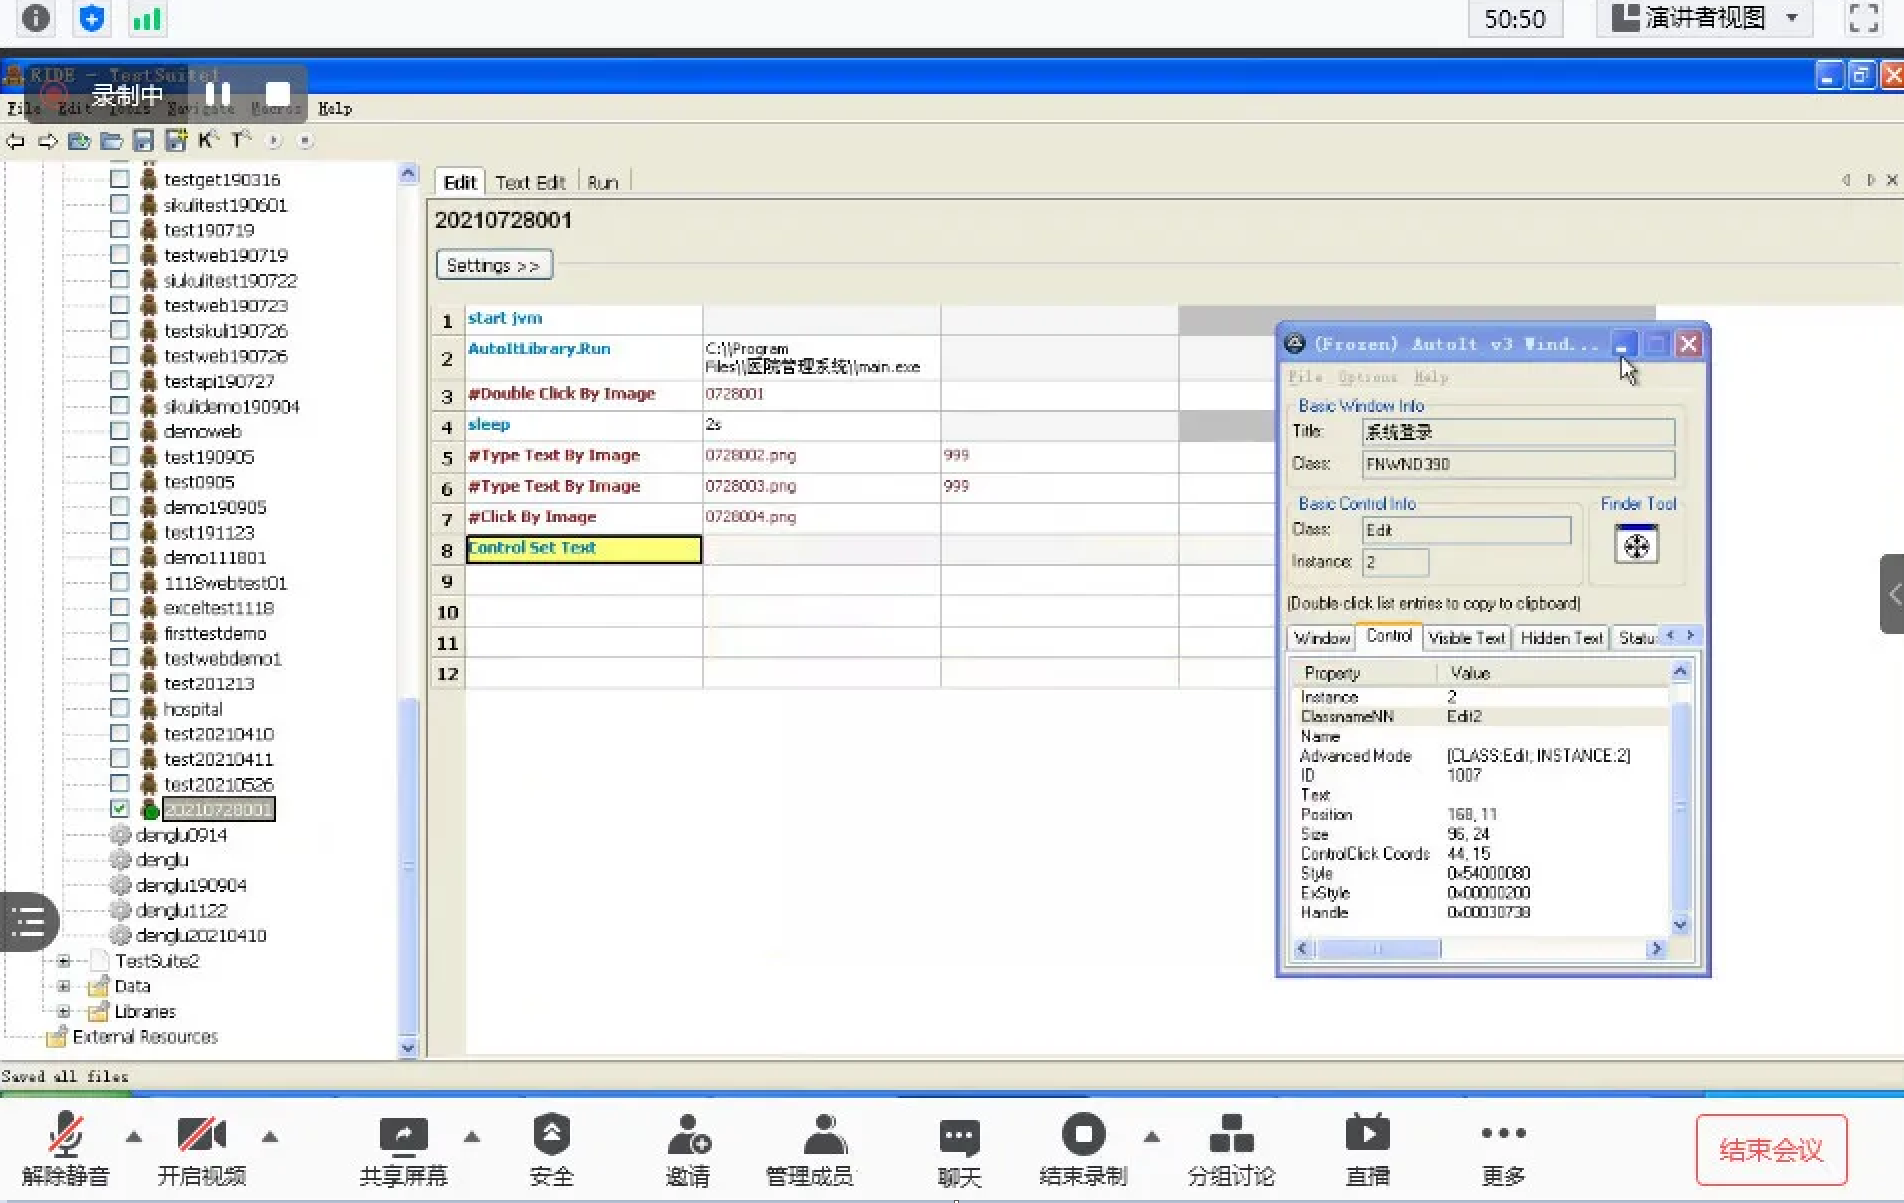Switch to AutoIt Hidden Text tab
This screenshot has height=1203, width=1904.
tap(1561, 638)
